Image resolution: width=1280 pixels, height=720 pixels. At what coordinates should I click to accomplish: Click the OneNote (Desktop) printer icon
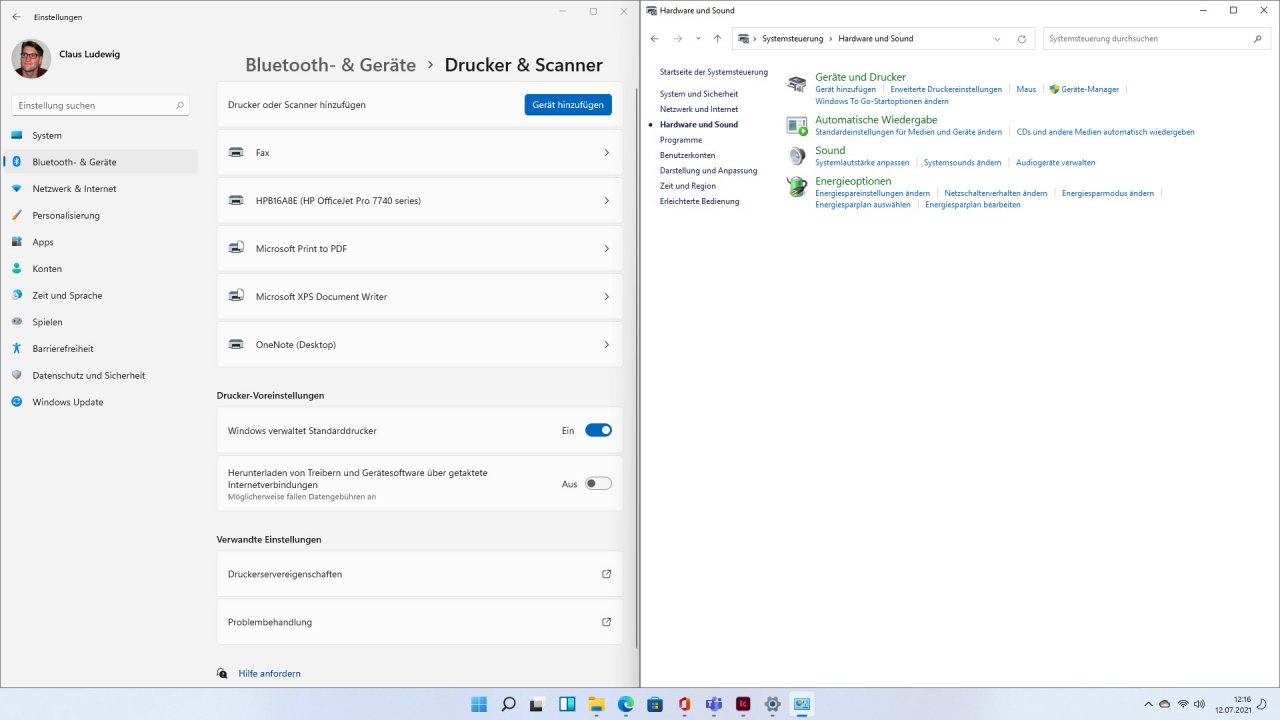point(236,344)
